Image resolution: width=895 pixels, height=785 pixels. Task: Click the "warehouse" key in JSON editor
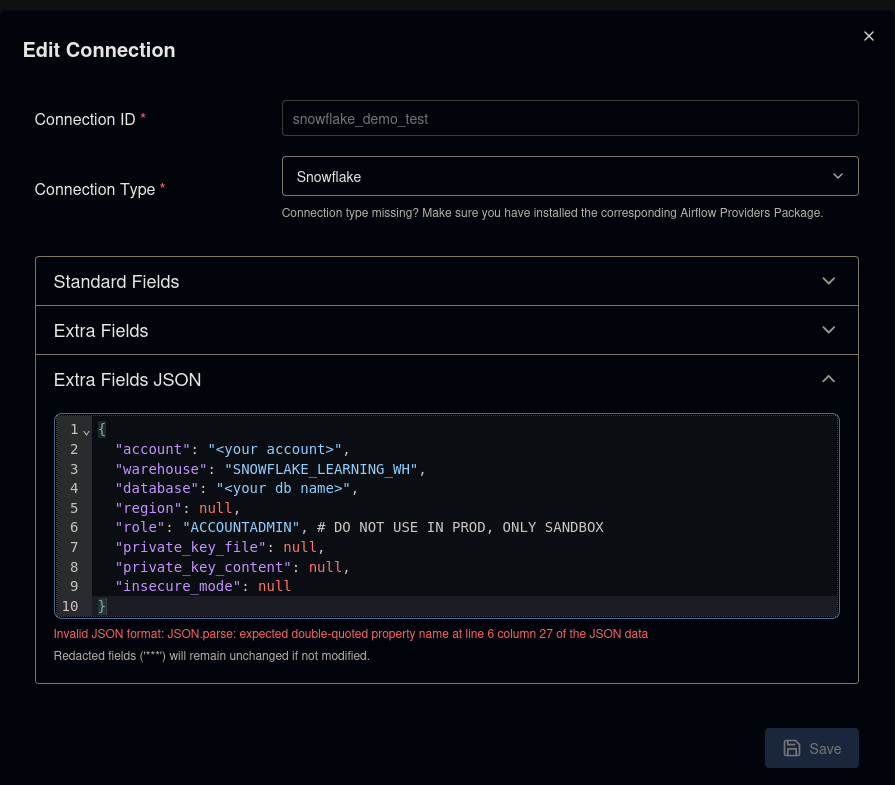(x=161, y=469)
